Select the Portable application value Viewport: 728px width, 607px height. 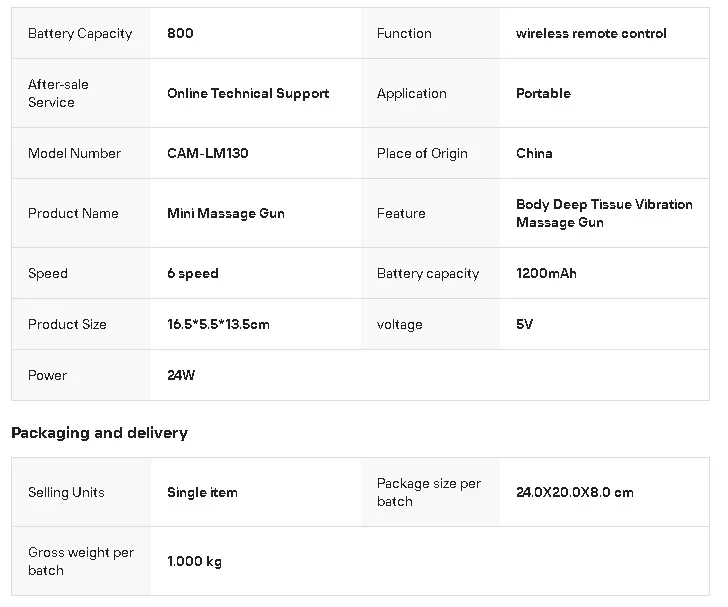[x=543, y=93]
